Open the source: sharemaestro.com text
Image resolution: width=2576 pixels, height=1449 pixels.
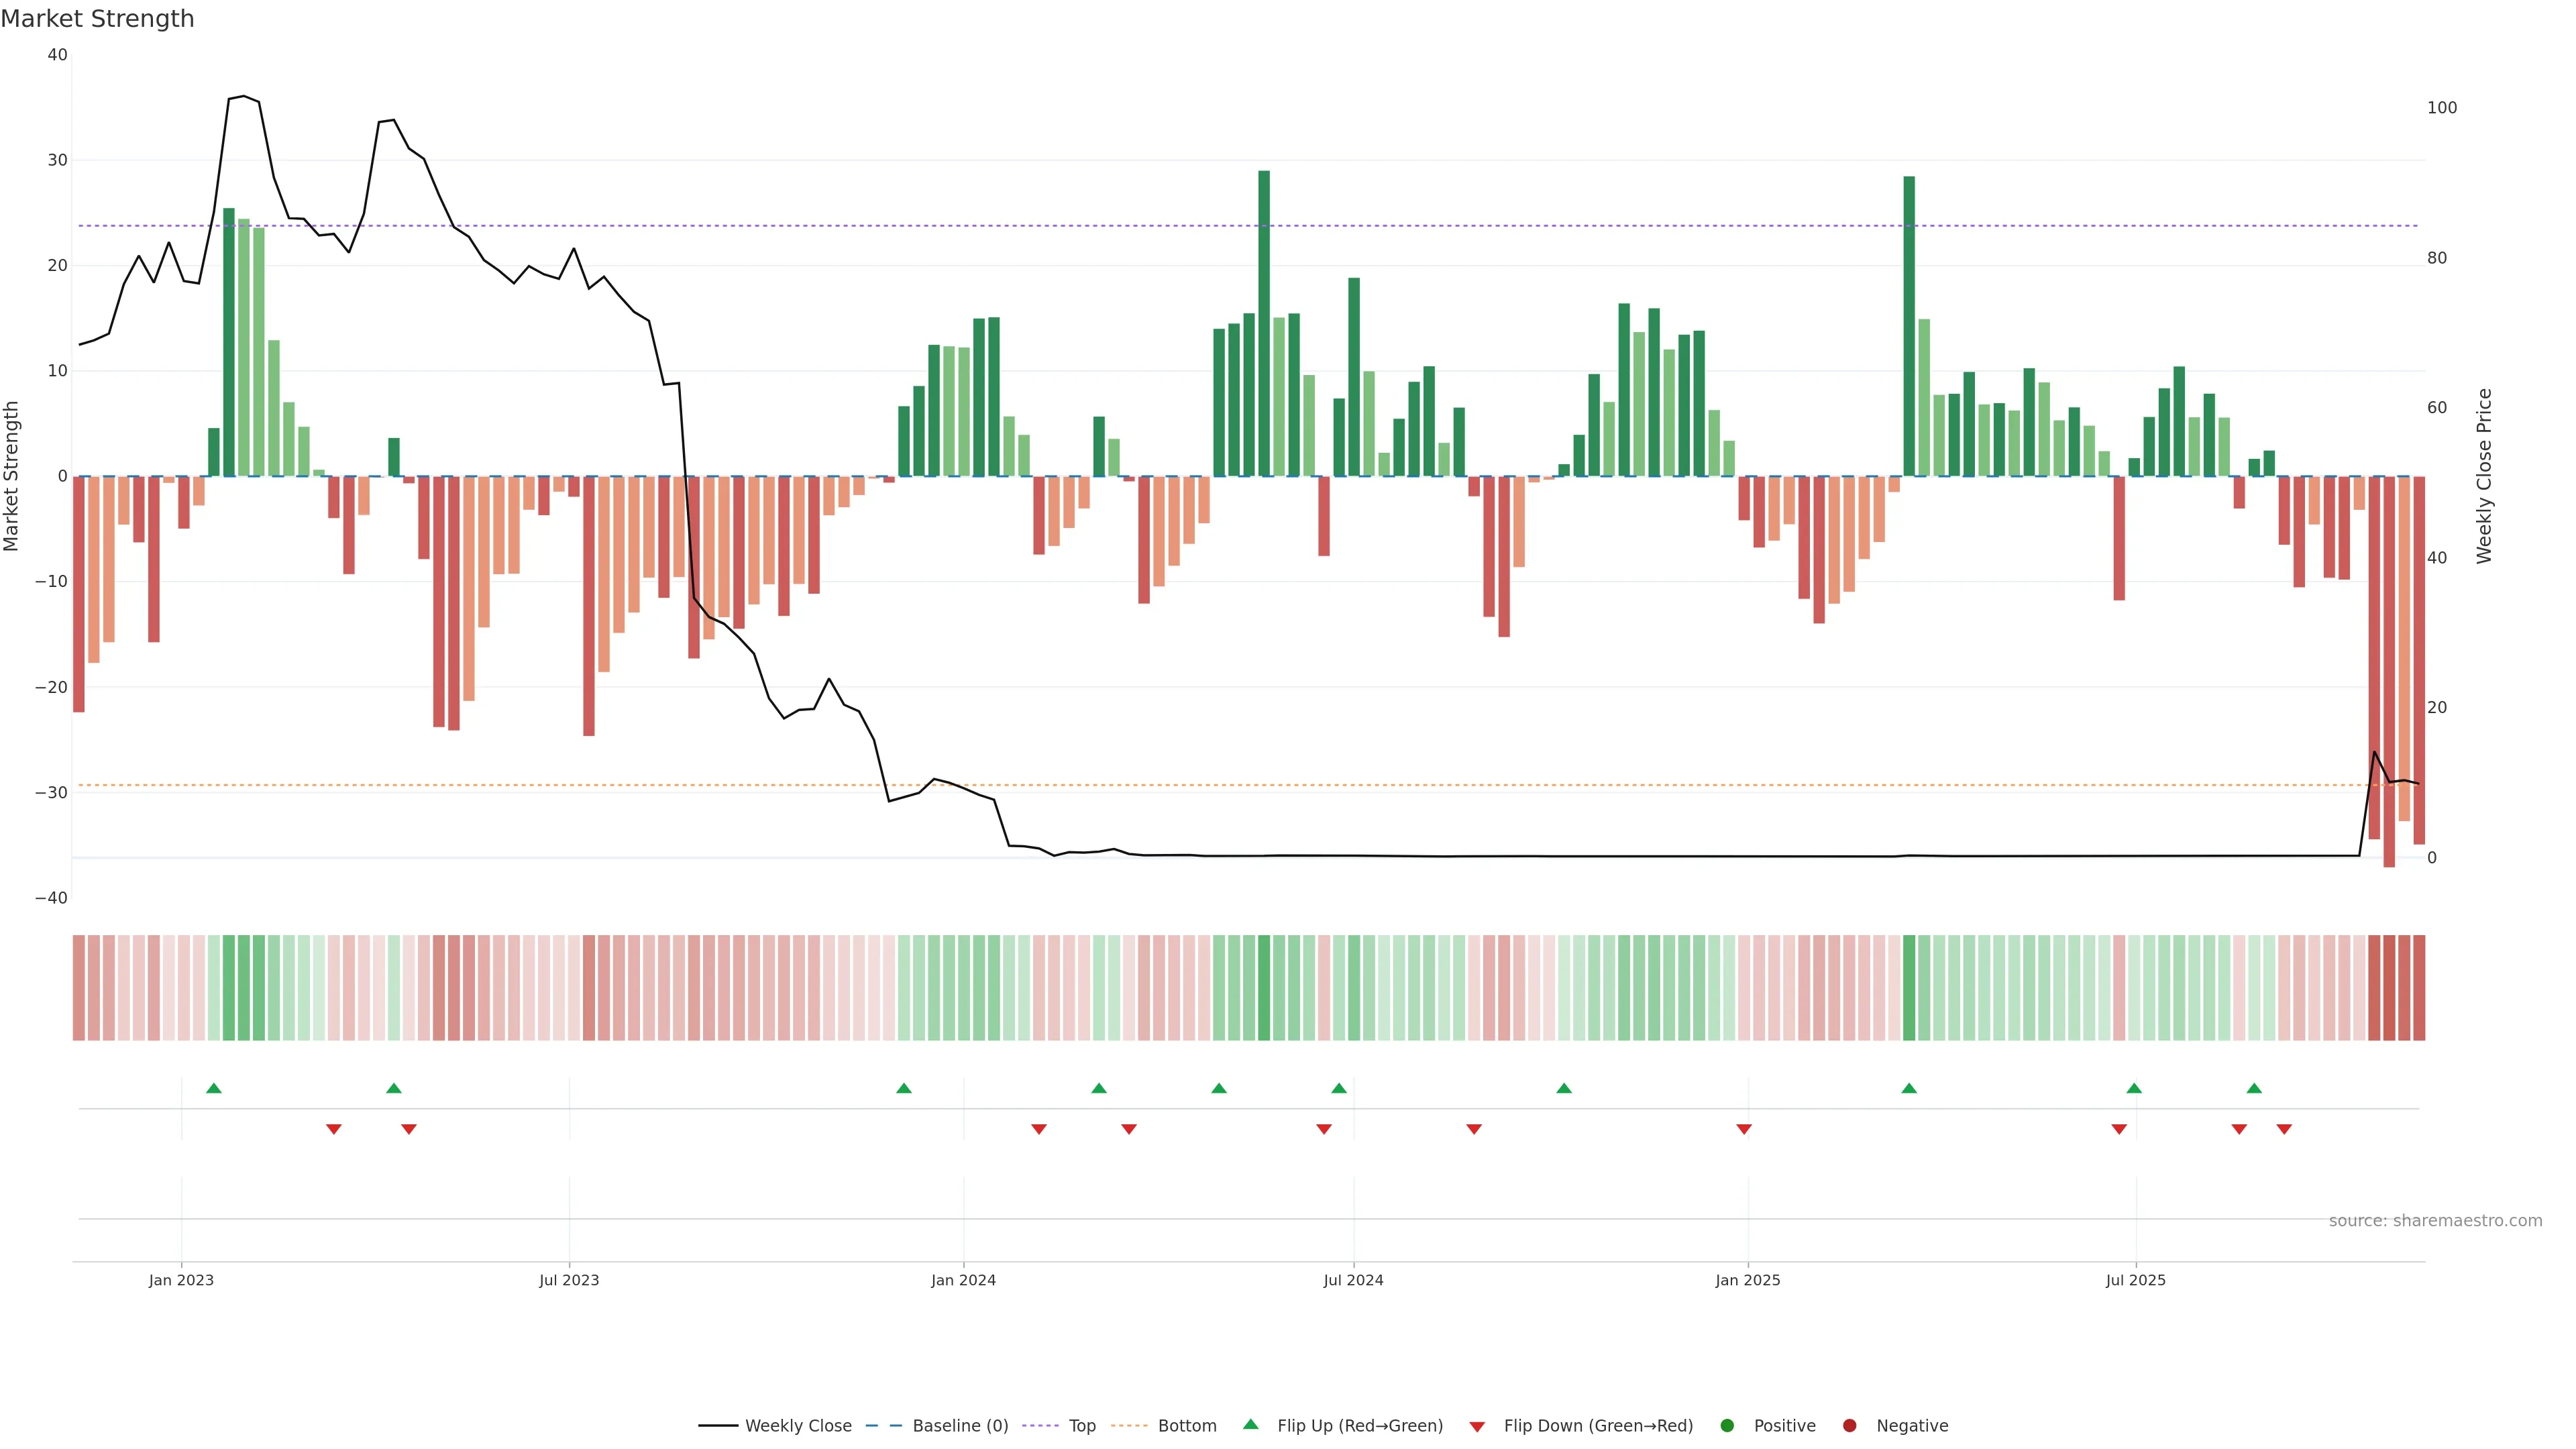(2435, 1220)
